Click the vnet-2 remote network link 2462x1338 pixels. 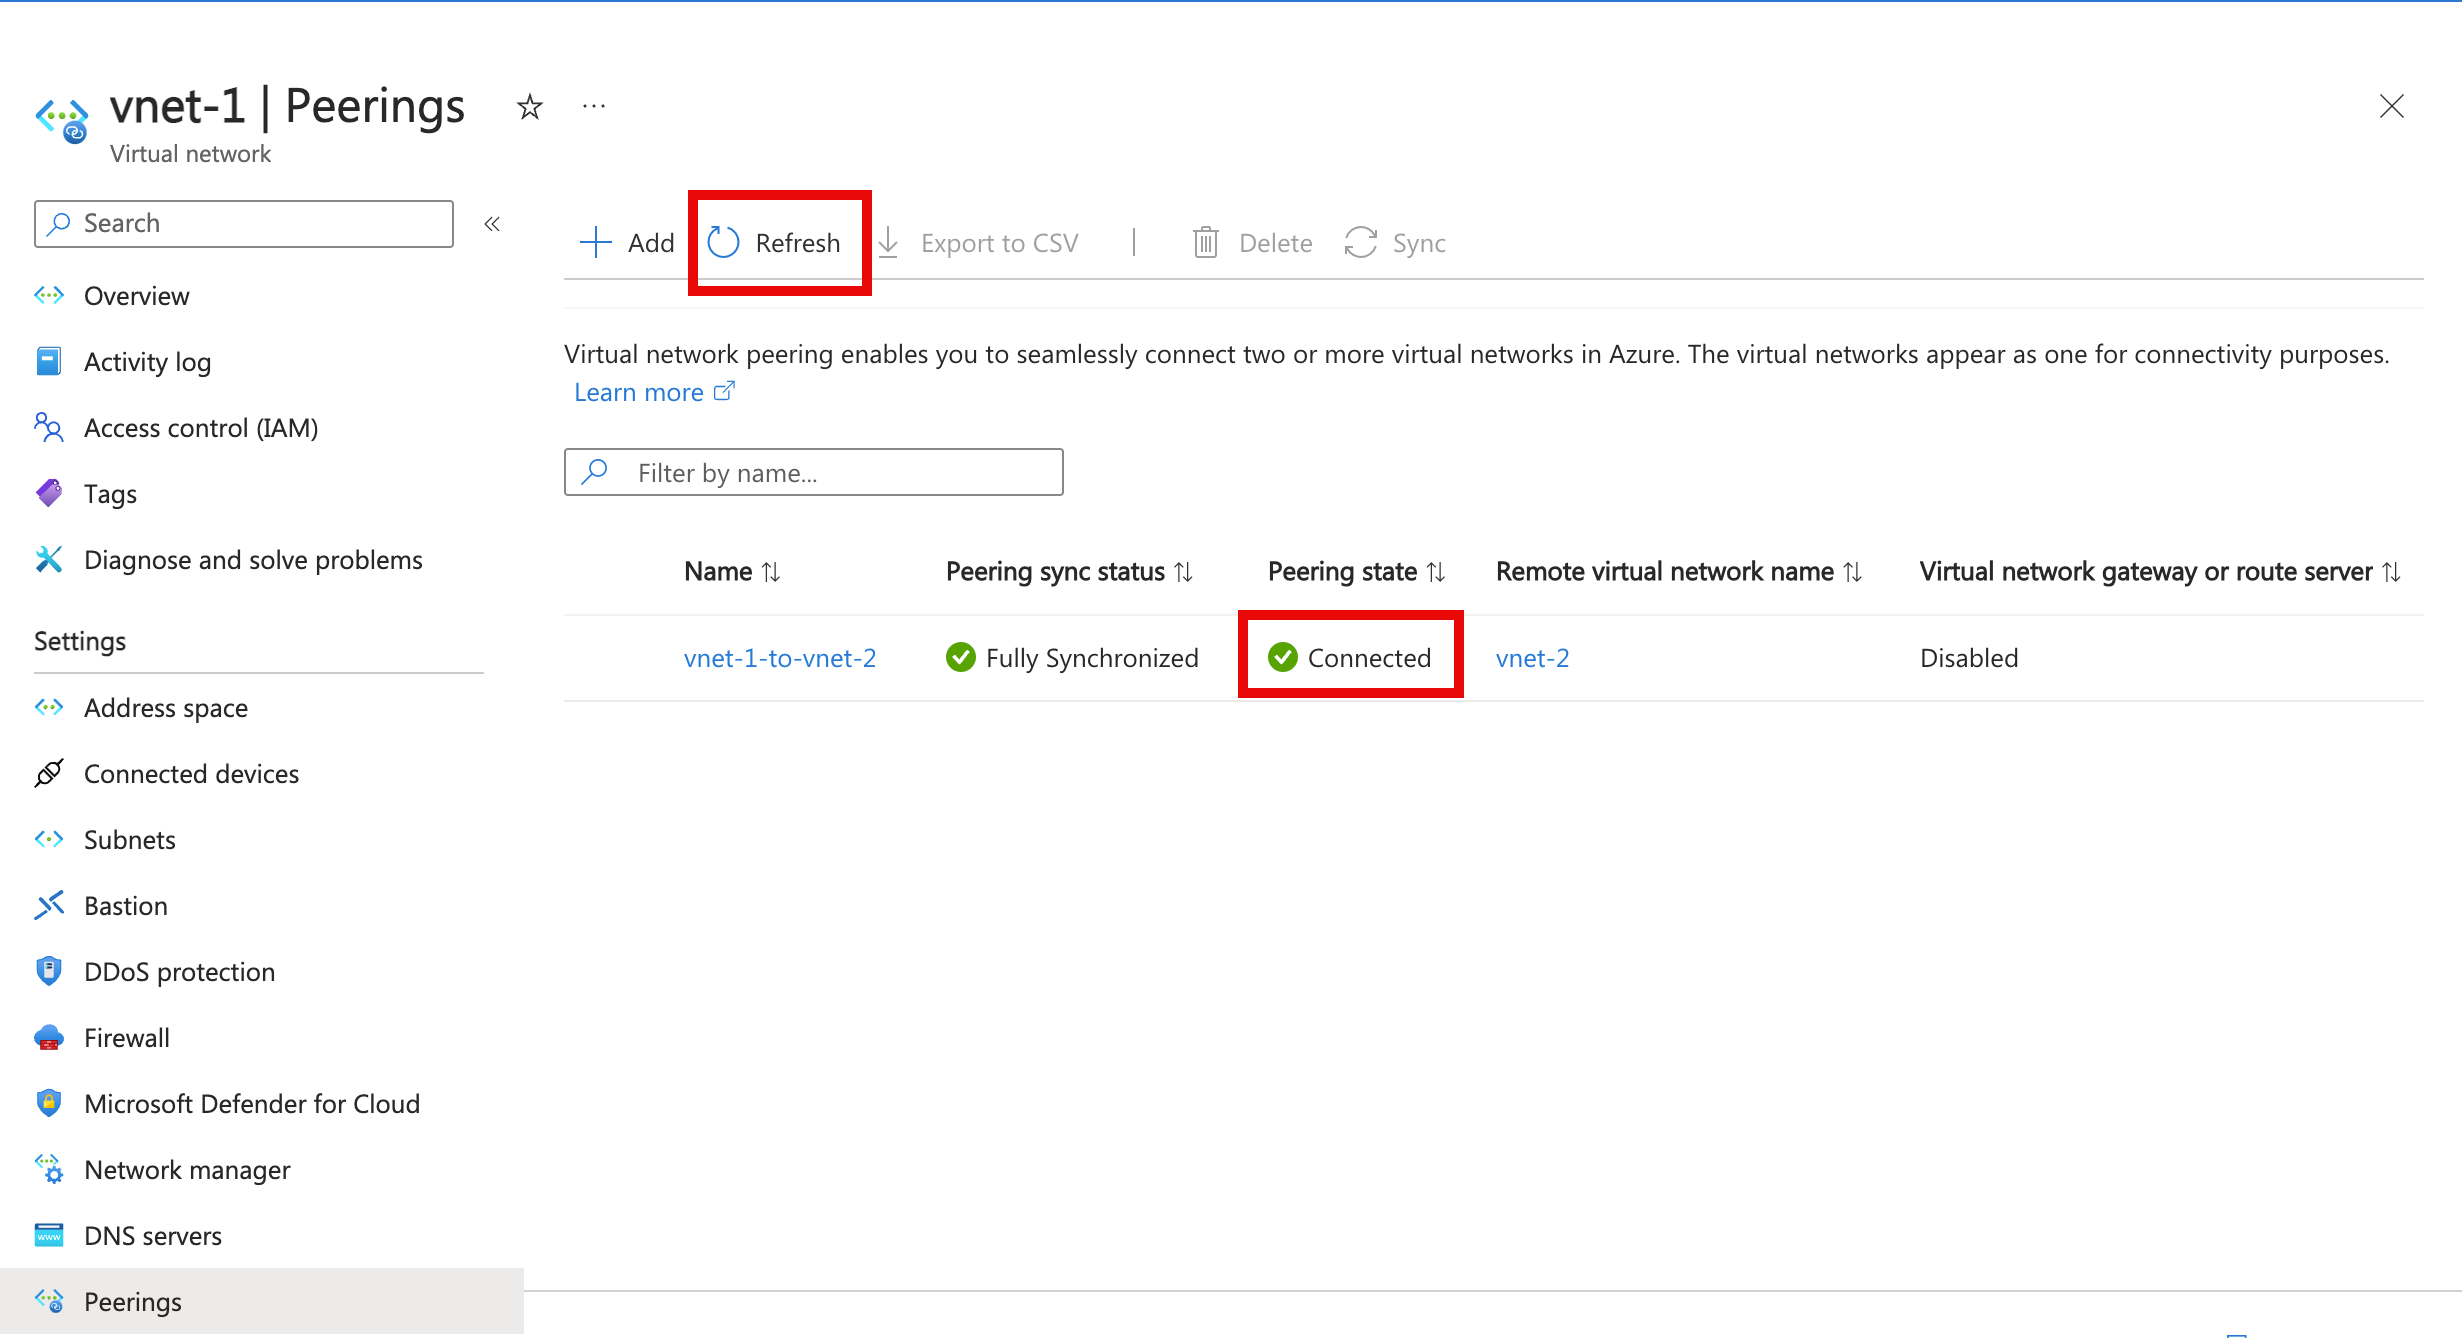coord(1530,656)
